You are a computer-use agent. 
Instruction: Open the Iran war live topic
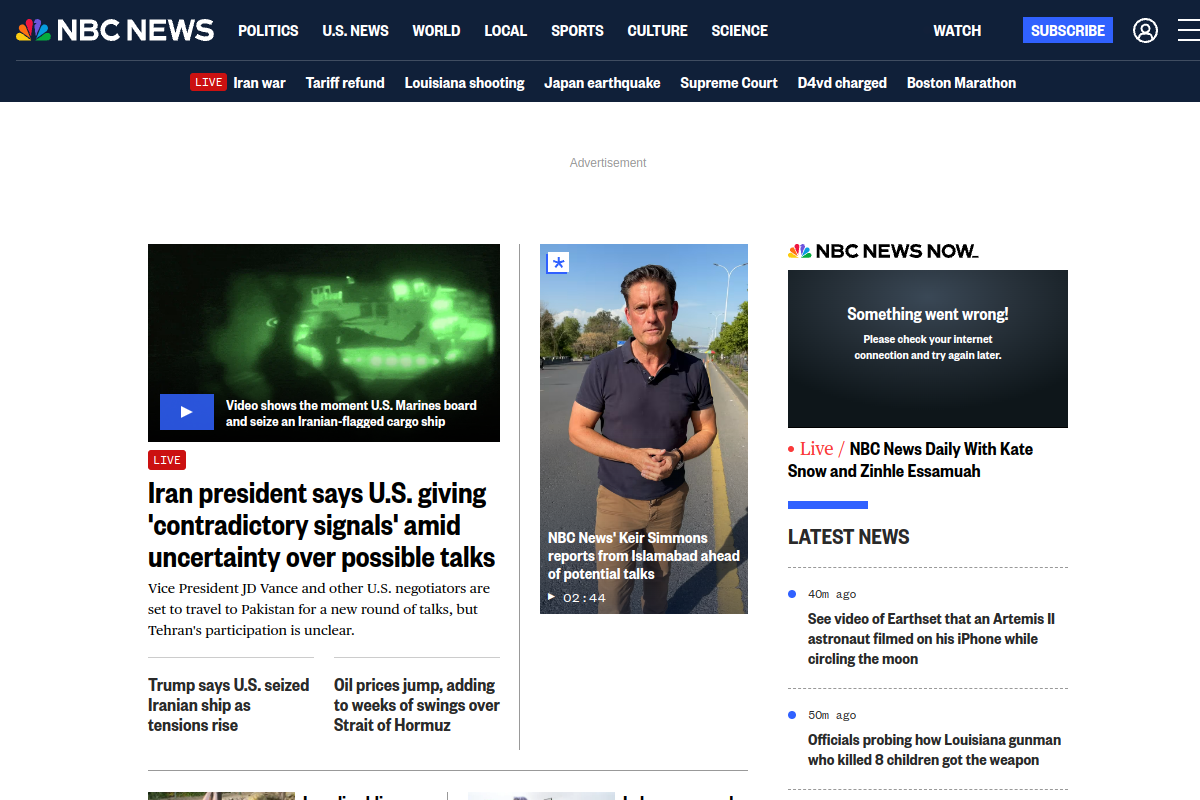tap(259, 83)
